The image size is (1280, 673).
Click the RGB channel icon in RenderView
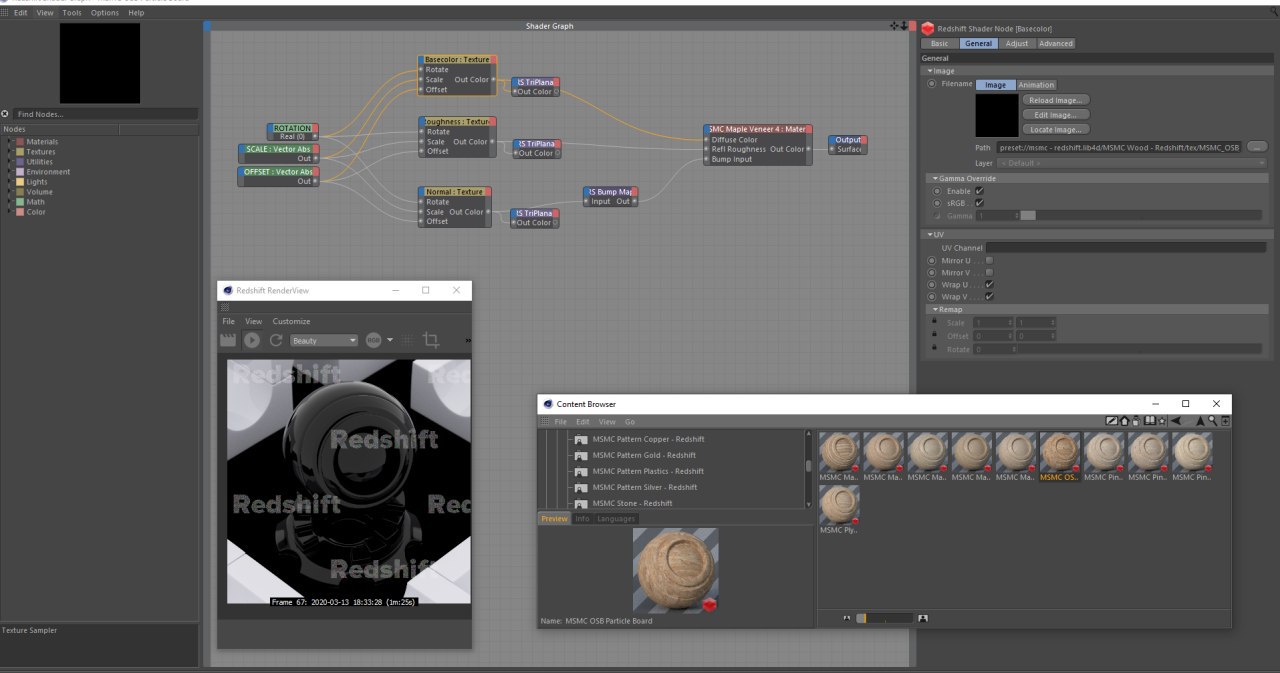(374, 340)
